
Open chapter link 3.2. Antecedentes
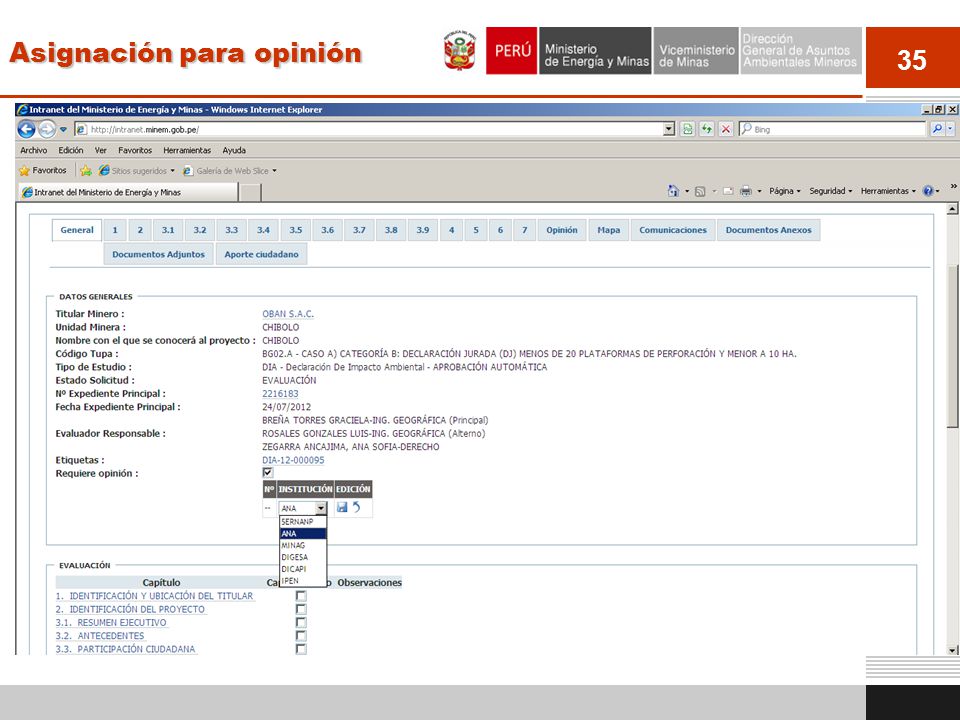(100, 636)
